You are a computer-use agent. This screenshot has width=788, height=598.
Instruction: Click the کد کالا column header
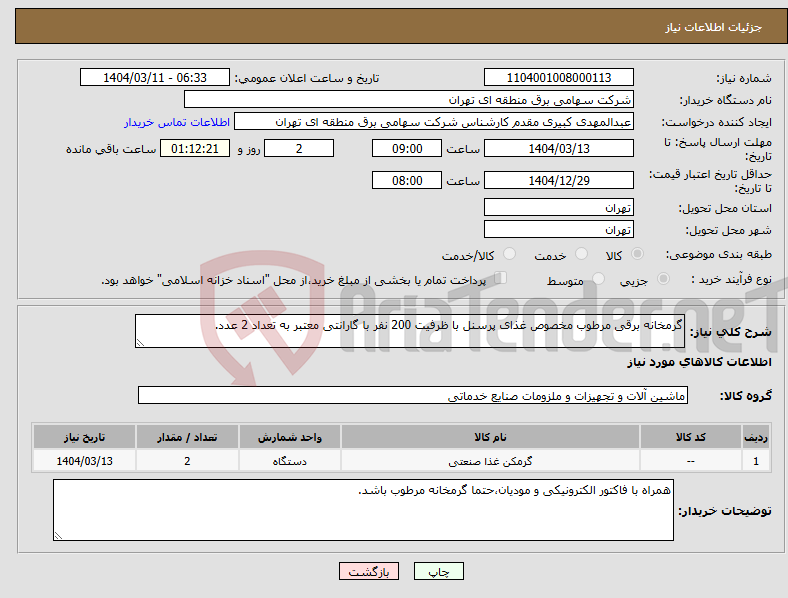pos(691,437)
